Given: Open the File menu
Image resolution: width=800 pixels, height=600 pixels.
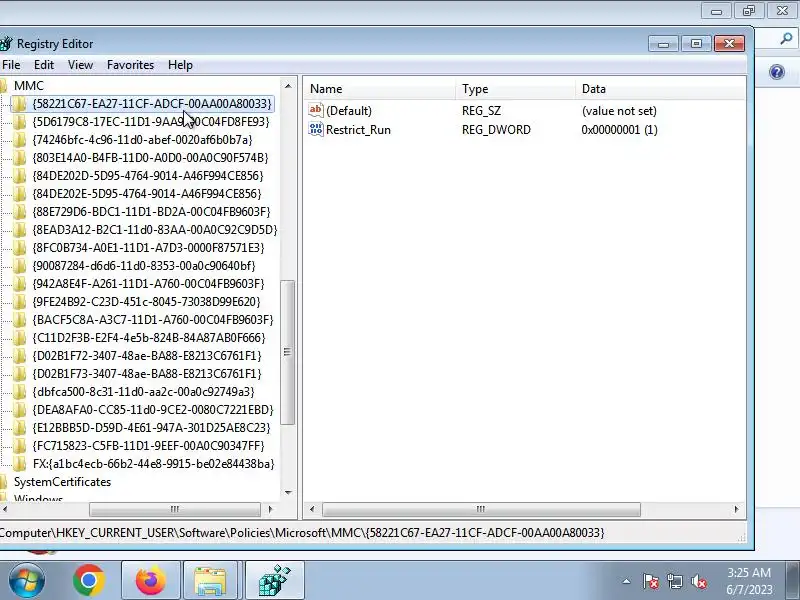Looking at the screenshot, I should pyautogui.click(x=11, y=65).
